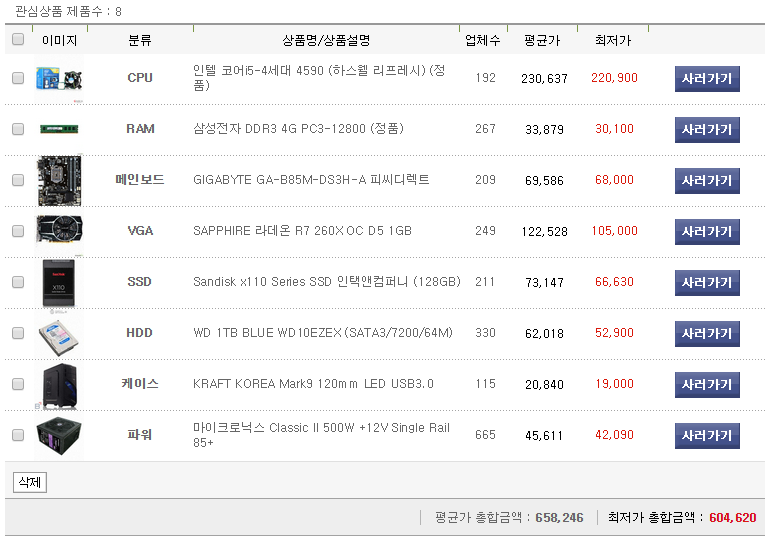Click 사러가기 for the 파워
Viewport: 773px width, 545px height.
(707, 436)
